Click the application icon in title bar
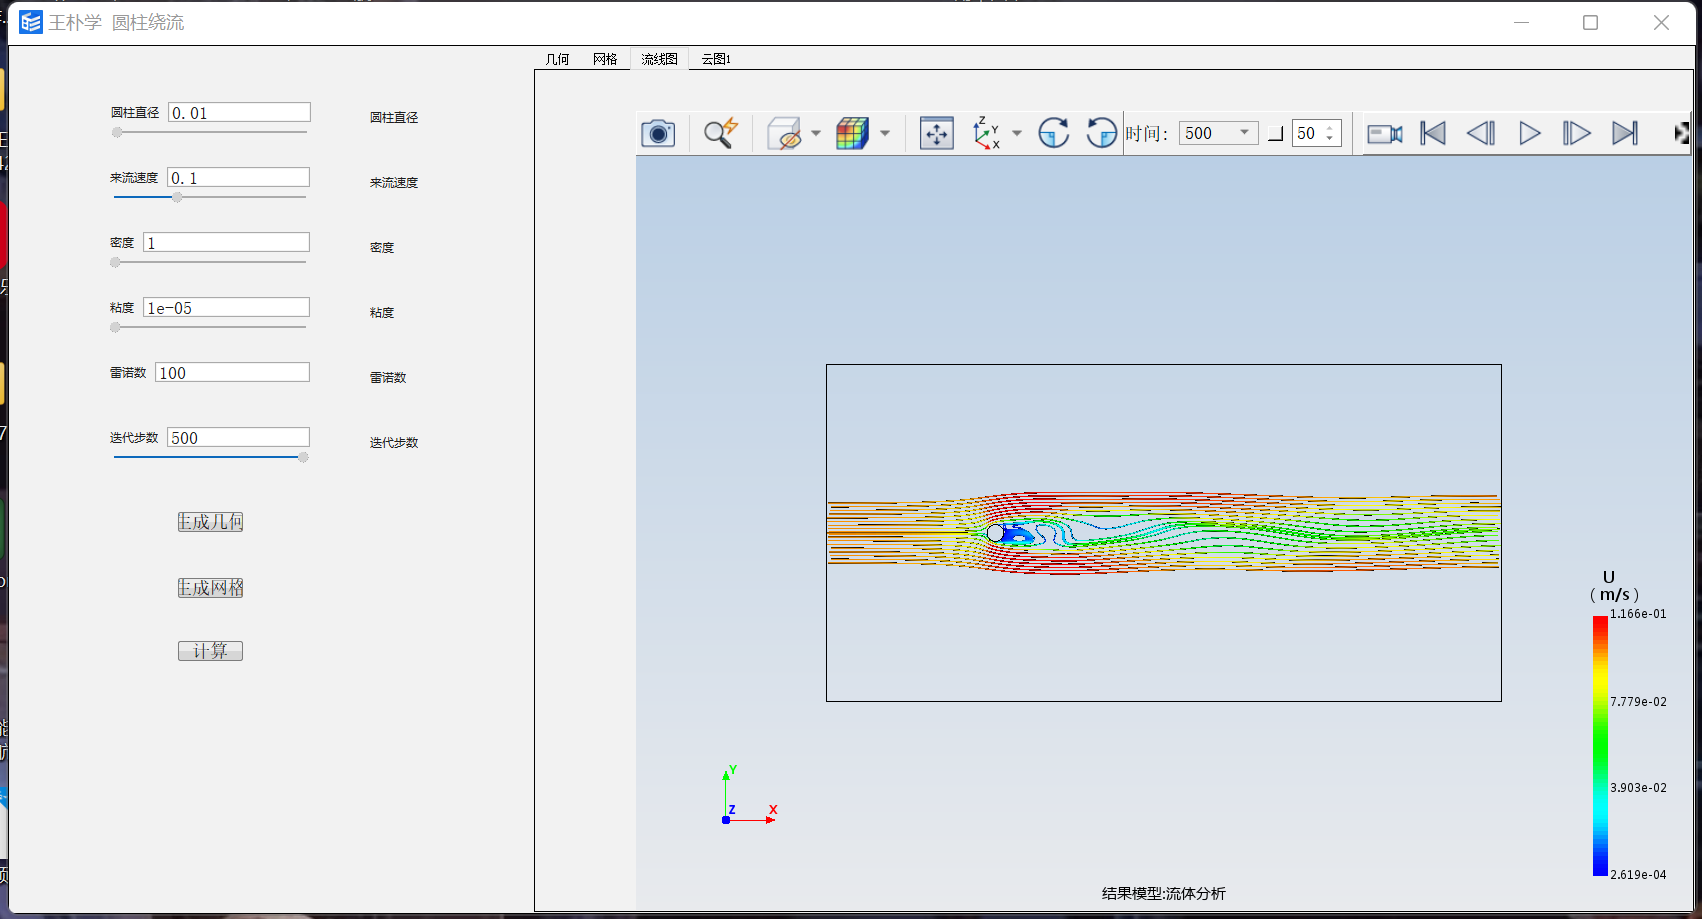Viewport: 1702px width, 919px height. click(31, 22)
